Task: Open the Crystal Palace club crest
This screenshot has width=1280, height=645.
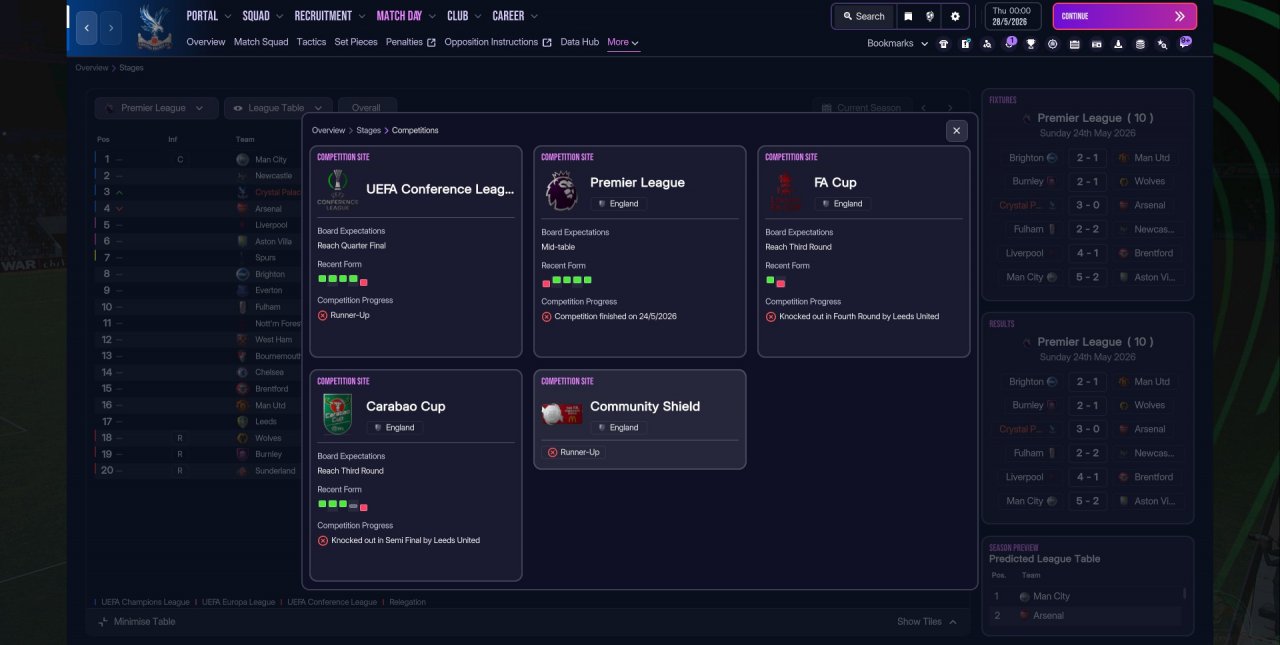Action: point(154,27)
